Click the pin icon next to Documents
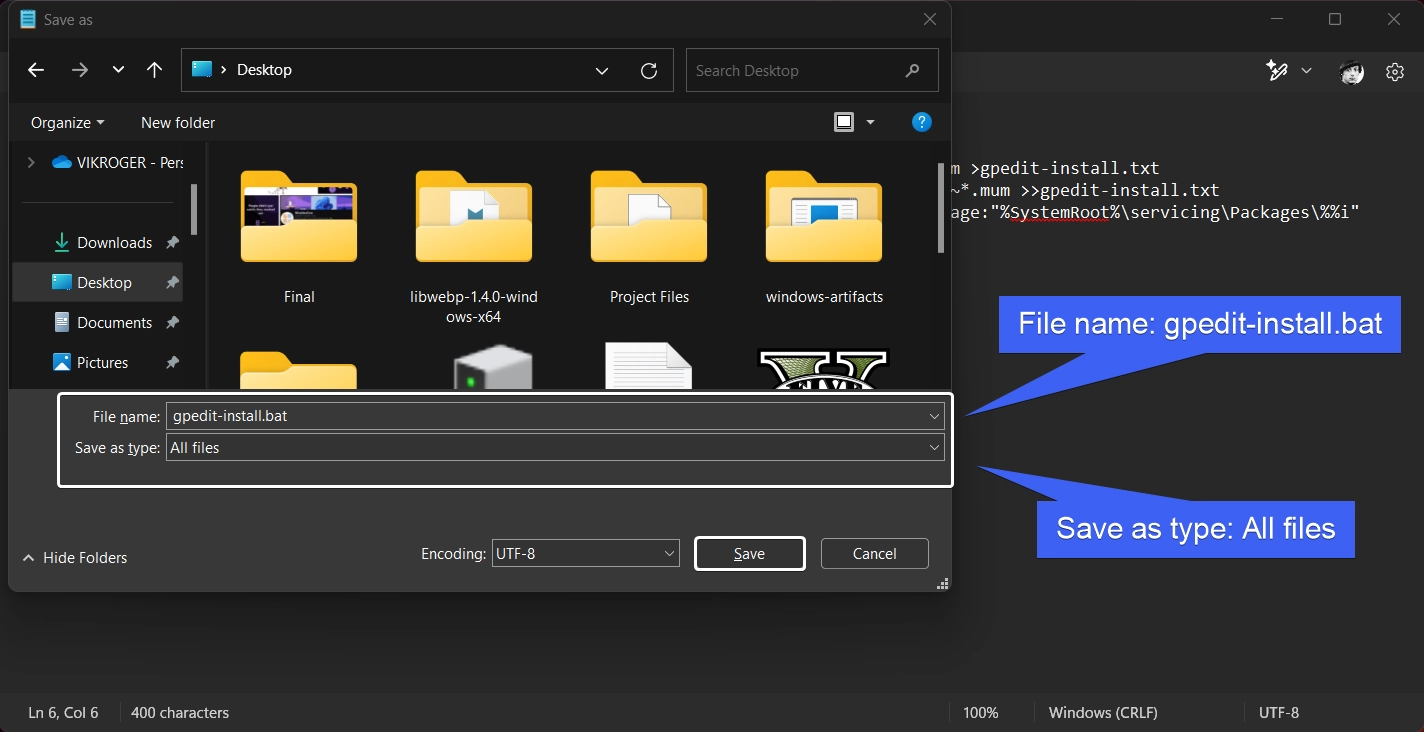The image size is (1424, 732). pyautogui.click(x=172, y=323)
